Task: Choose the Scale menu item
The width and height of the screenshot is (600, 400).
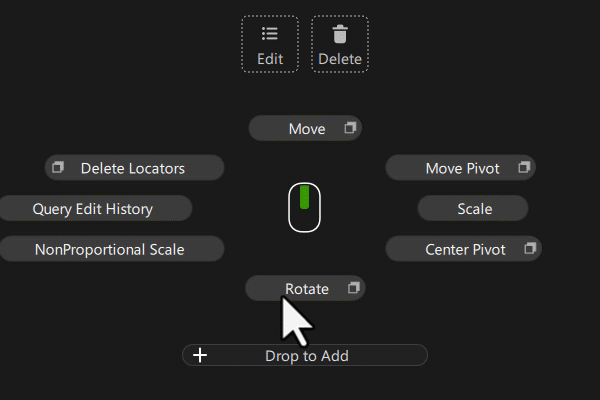Action: pos(474,208)
